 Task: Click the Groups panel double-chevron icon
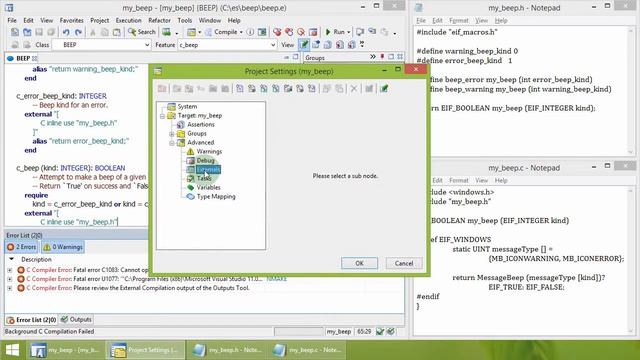[x=373, y=57]
